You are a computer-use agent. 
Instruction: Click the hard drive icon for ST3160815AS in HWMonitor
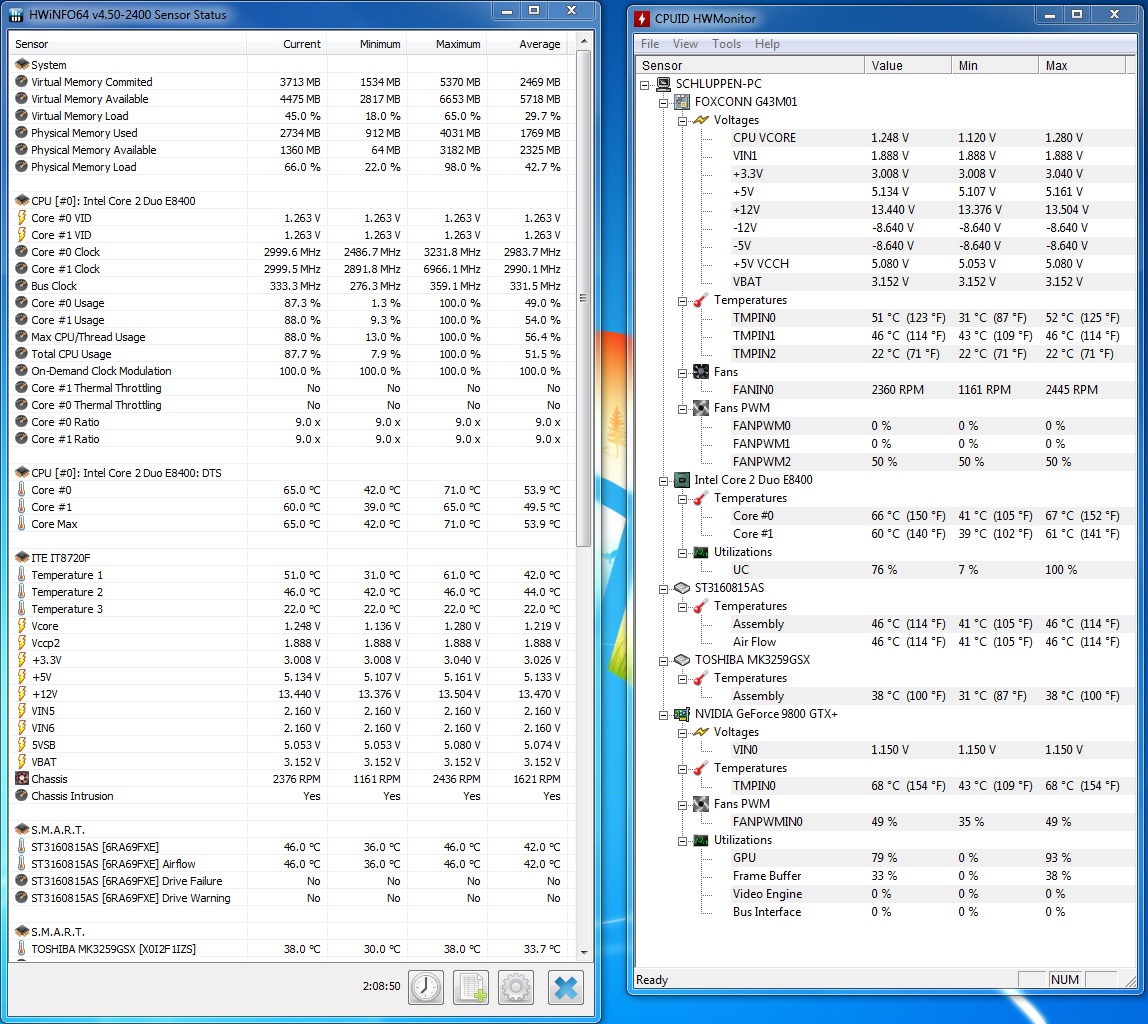(682, 588)
